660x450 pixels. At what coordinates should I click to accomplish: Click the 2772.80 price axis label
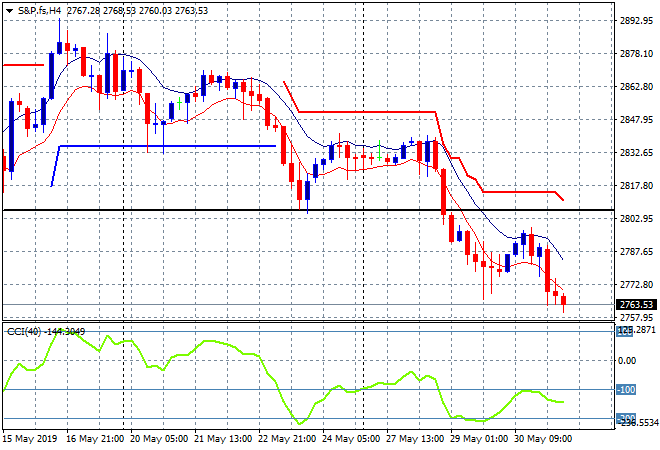636,285
